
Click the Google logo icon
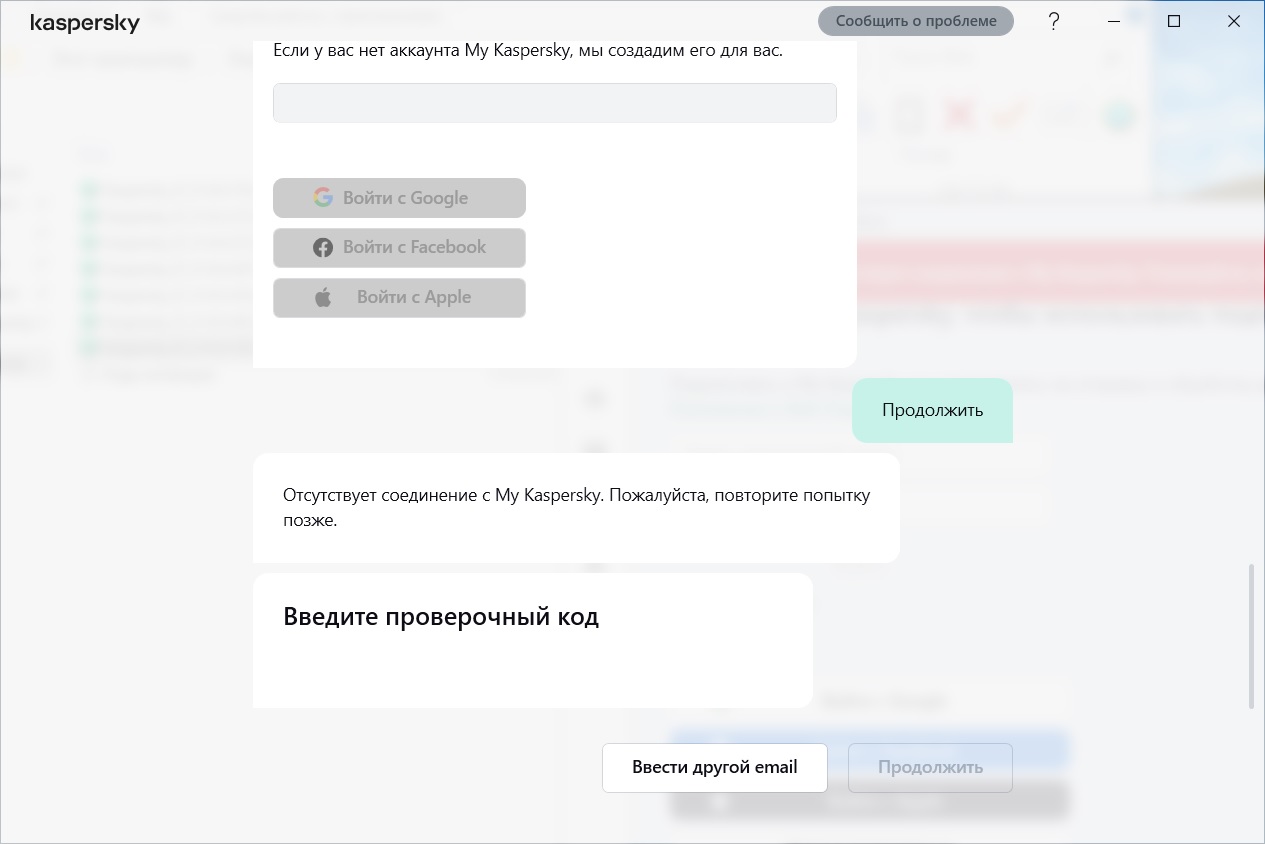pyautogui.click(x=323, y=198)
